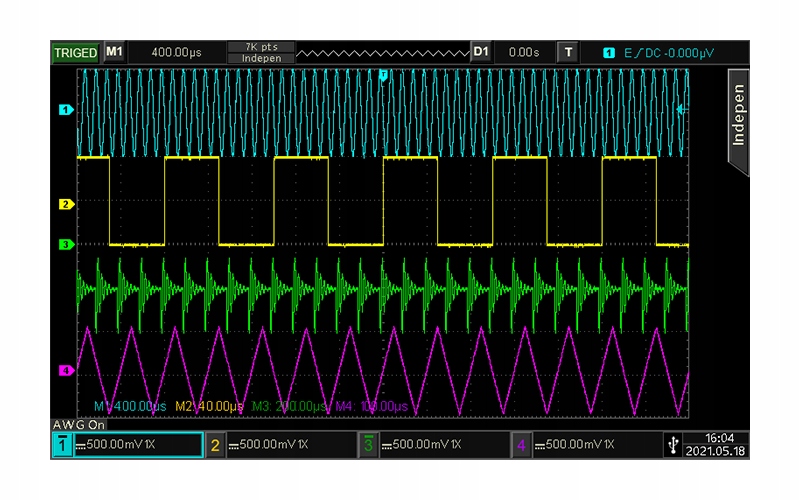Viewport: 800px width, 500px height.
Task: Select the channel 2 yellow ground marker
Action: [66, 204]
